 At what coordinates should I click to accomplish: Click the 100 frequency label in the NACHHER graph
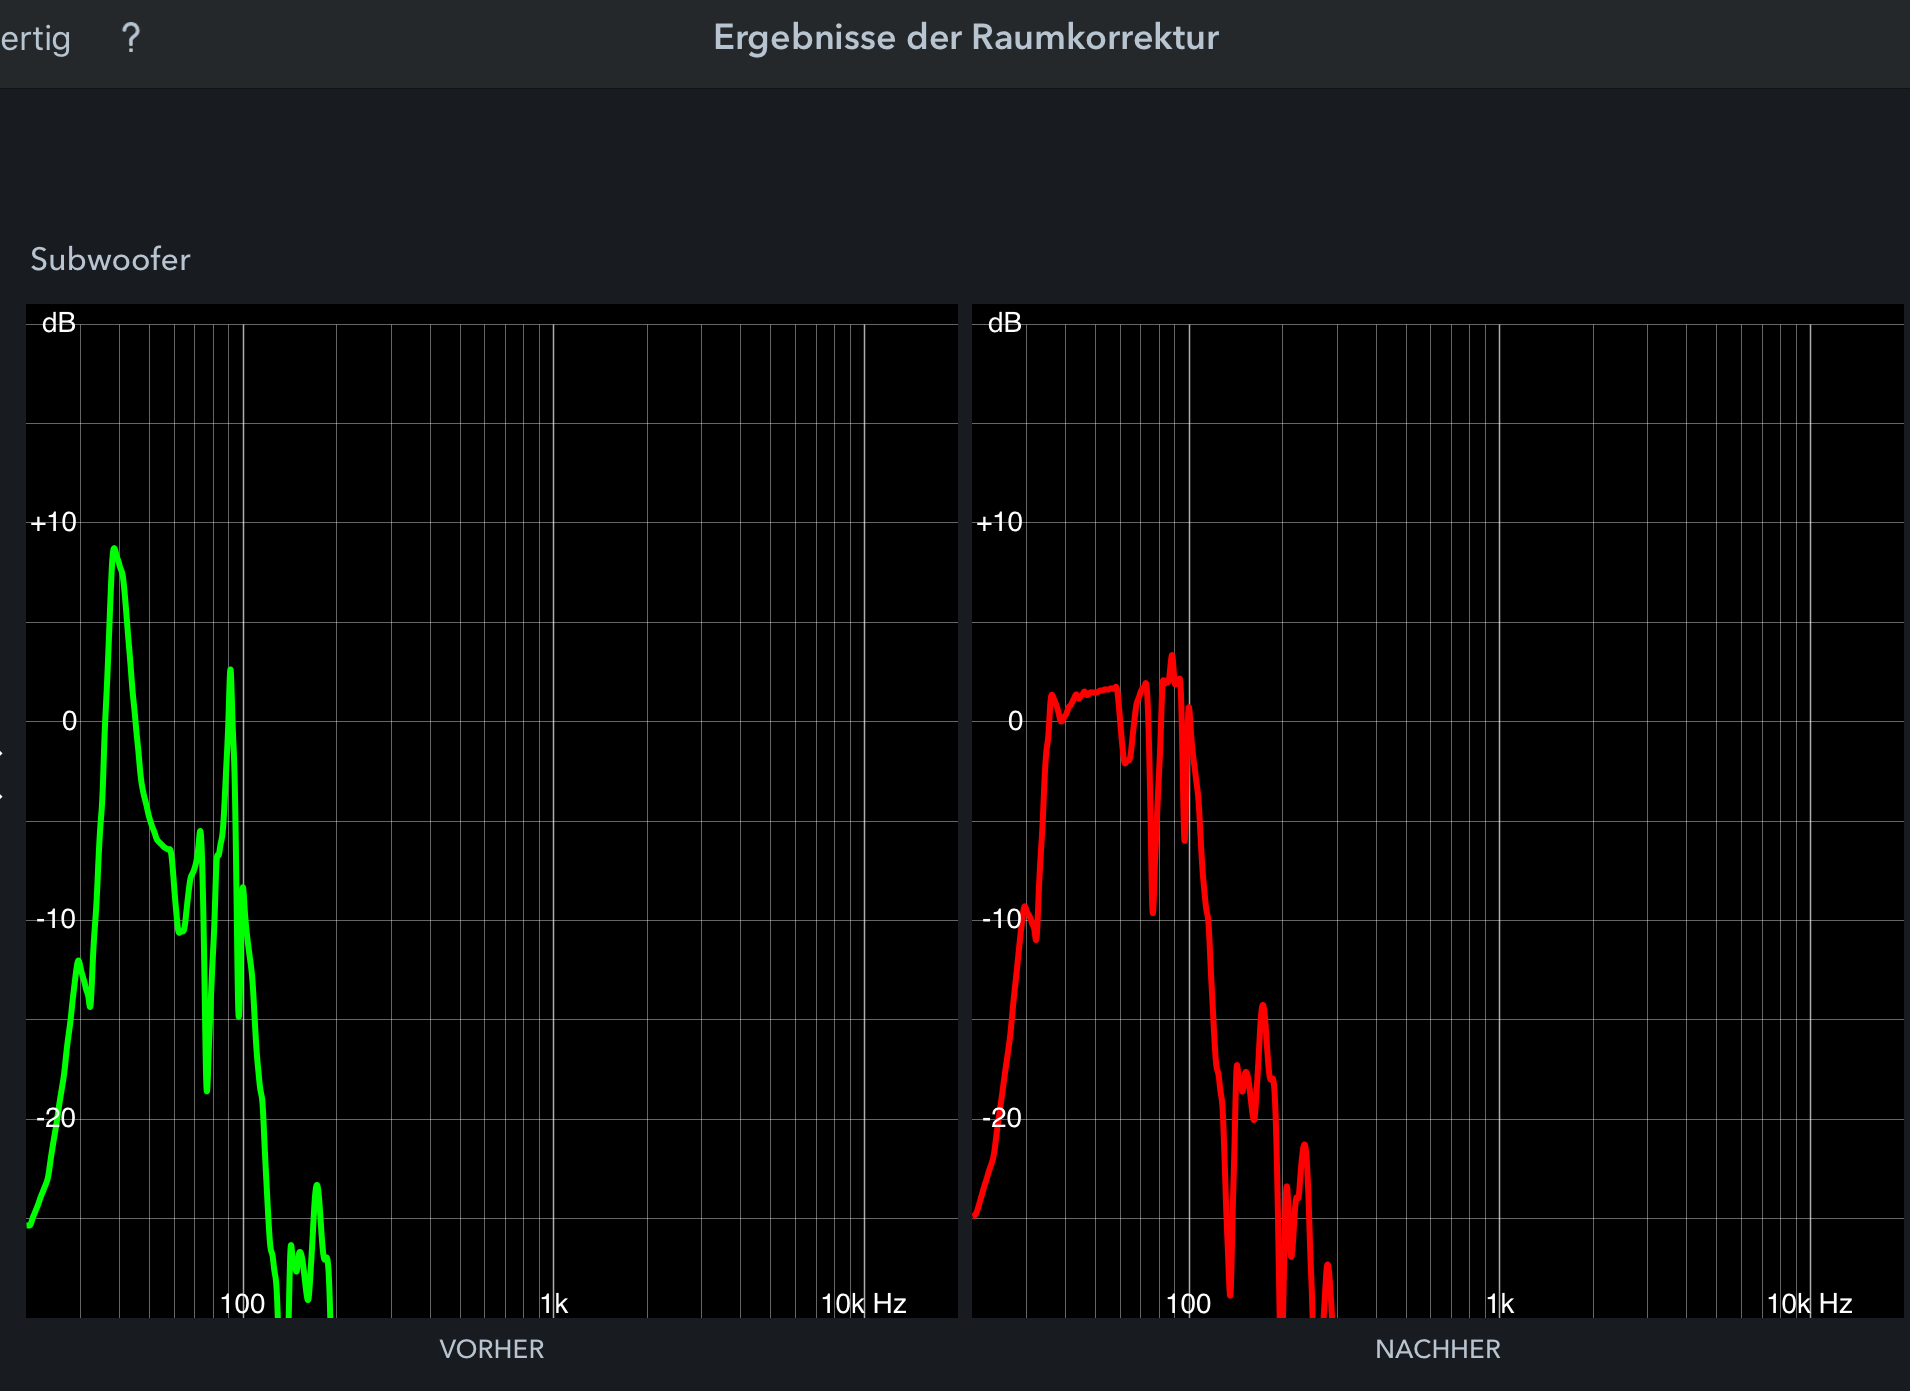point(1188,1304)
